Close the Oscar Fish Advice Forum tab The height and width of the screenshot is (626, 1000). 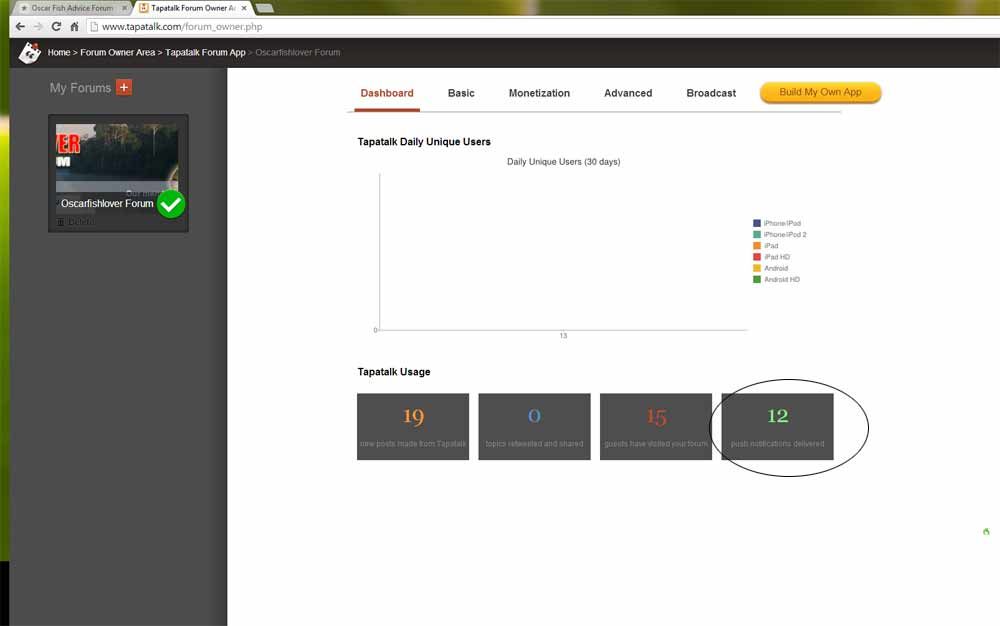124,8
